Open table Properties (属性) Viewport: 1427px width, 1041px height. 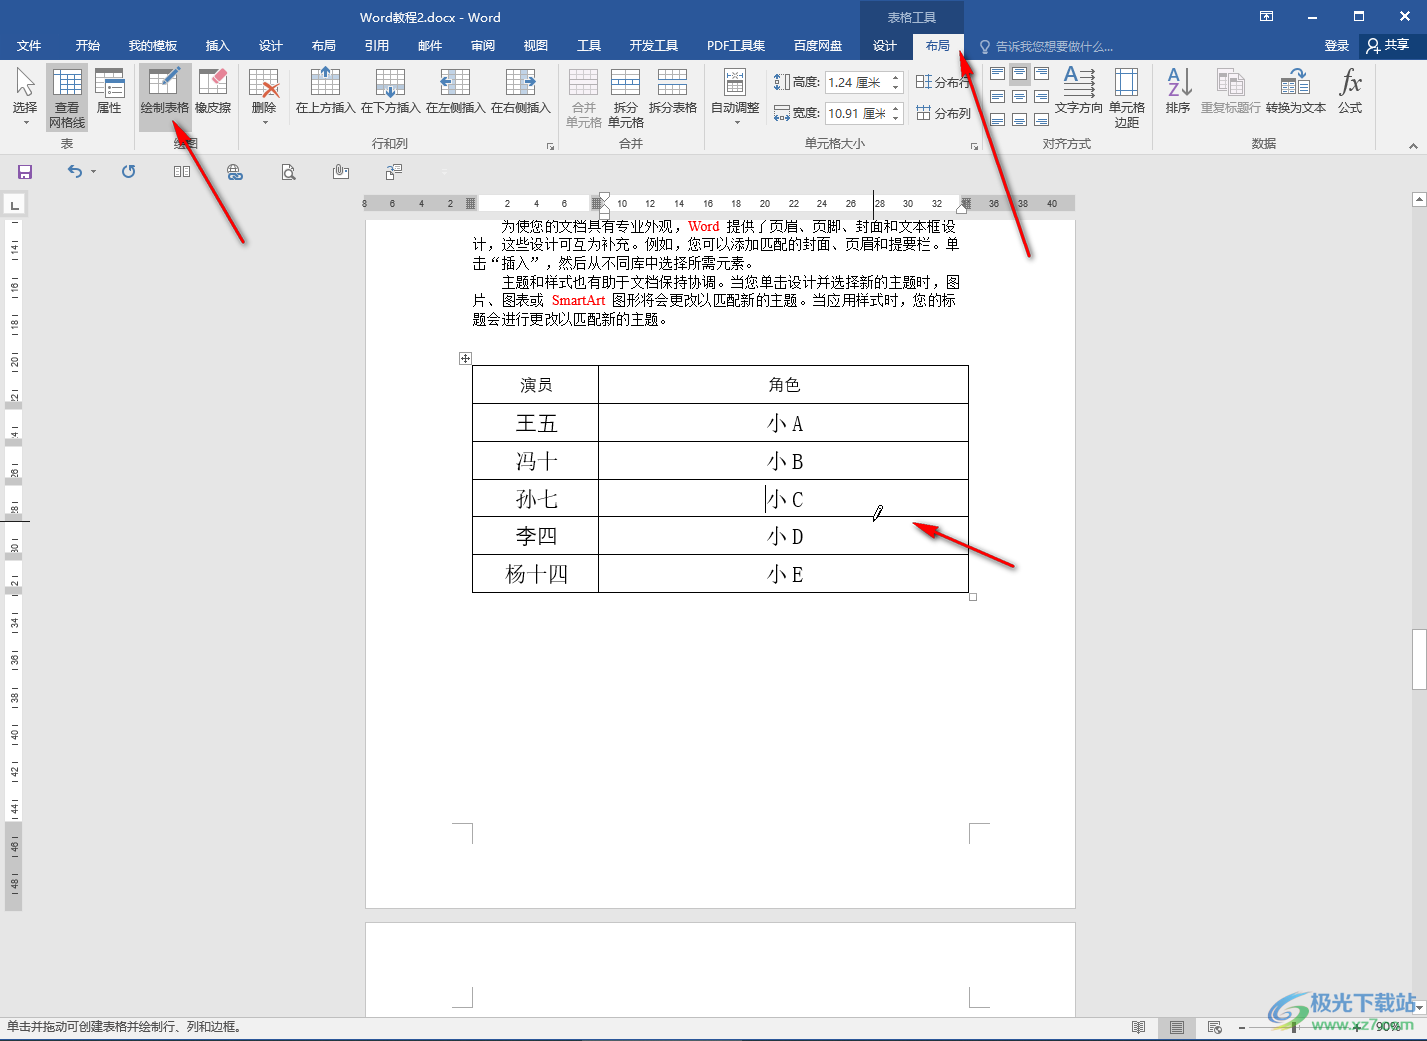click(x=109, y=92)
